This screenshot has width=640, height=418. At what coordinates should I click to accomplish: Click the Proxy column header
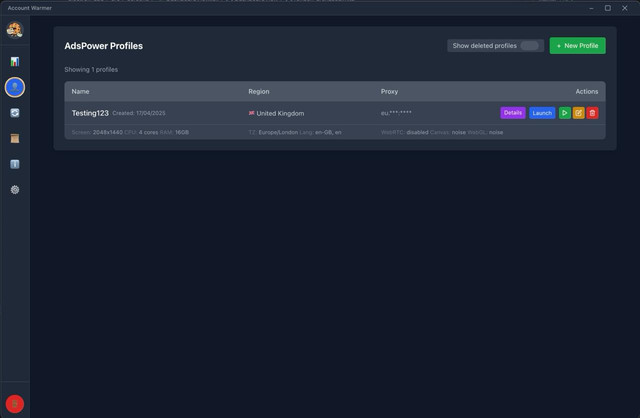click(x=389, y=91)
